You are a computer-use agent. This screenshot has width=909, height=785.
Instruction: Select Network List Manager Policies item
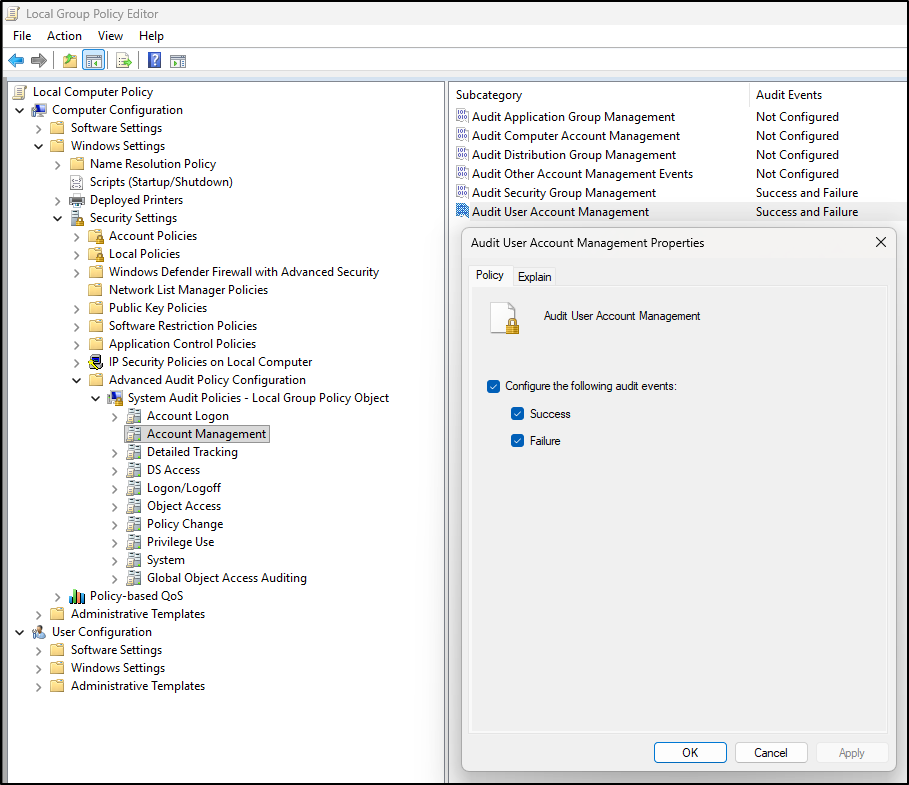(188, 290)
